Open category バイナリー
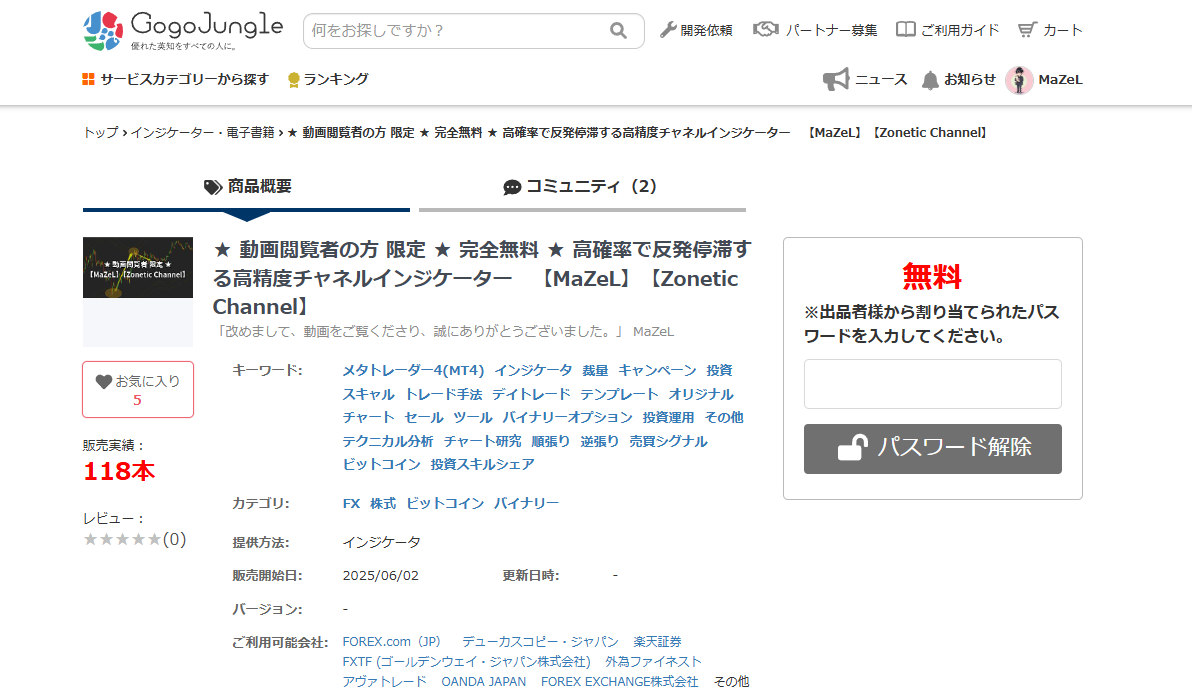Viewport: 1192px width, 699px height. pyautogui.click(x=526, y=504)
